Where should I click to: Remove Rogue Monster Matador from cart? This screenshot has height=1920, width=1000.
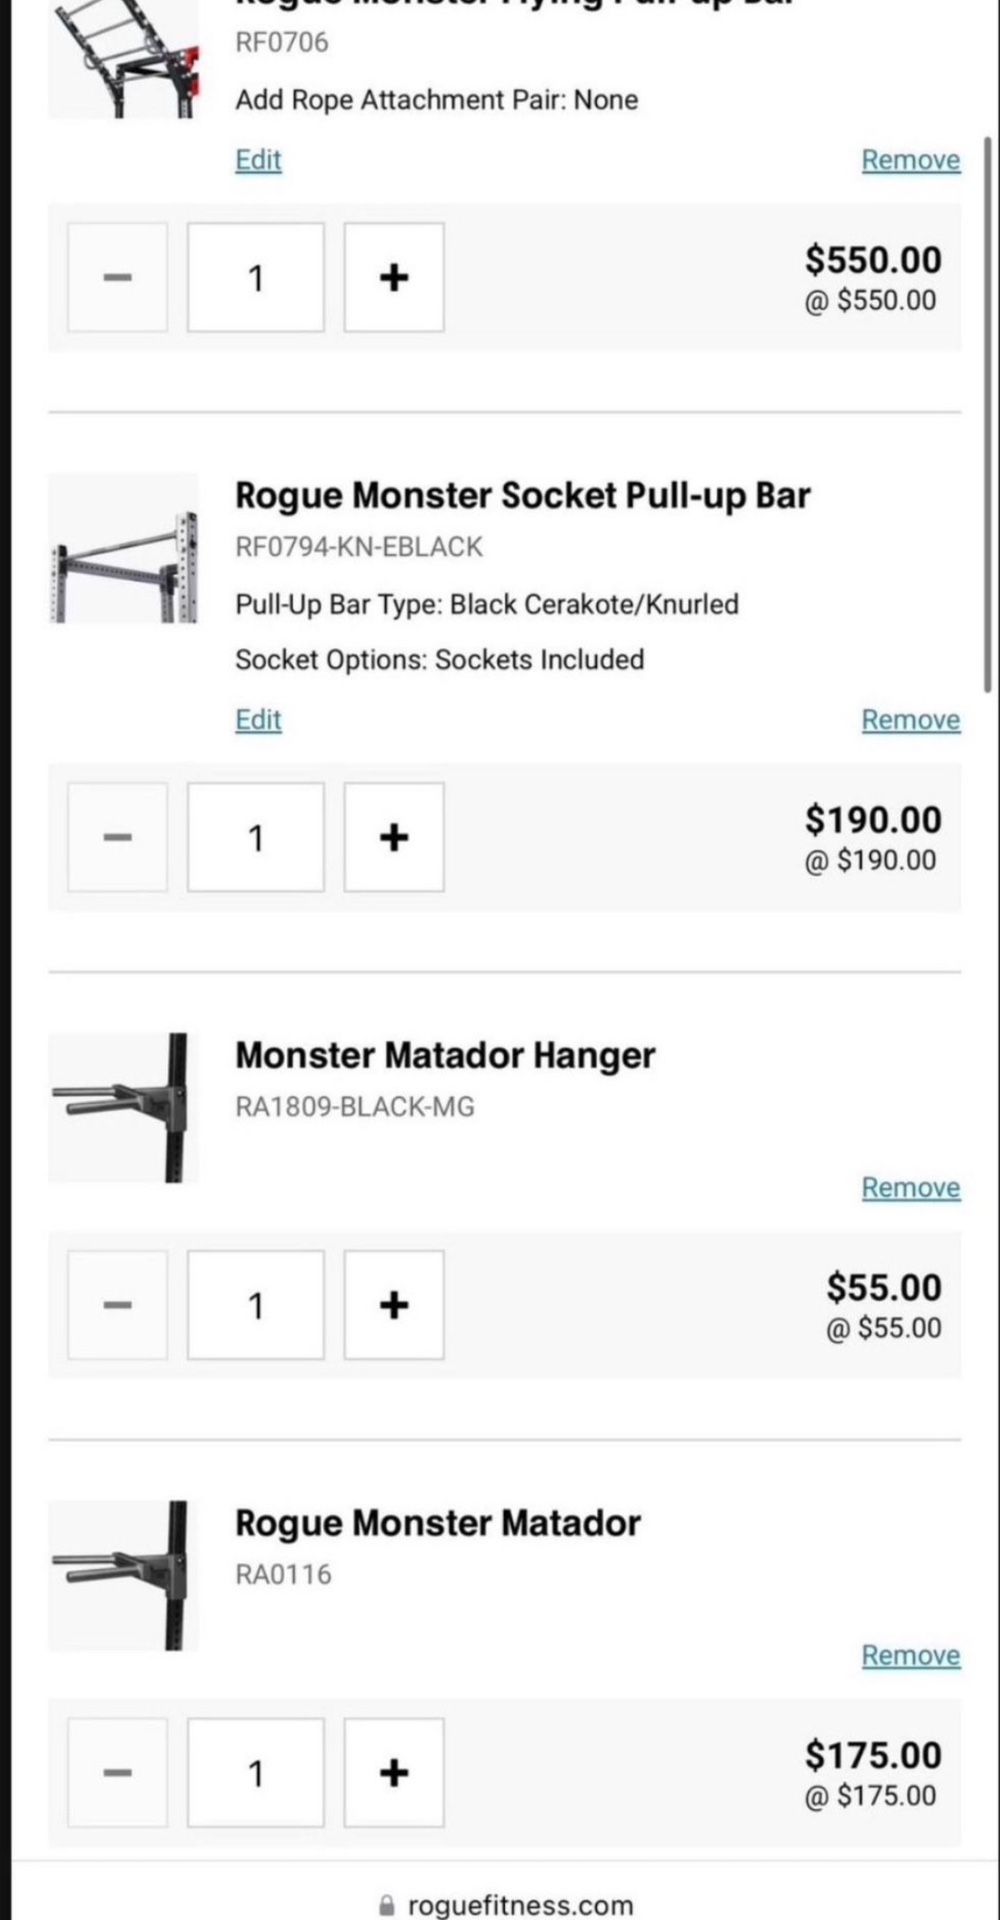(x=910, y=1655)
